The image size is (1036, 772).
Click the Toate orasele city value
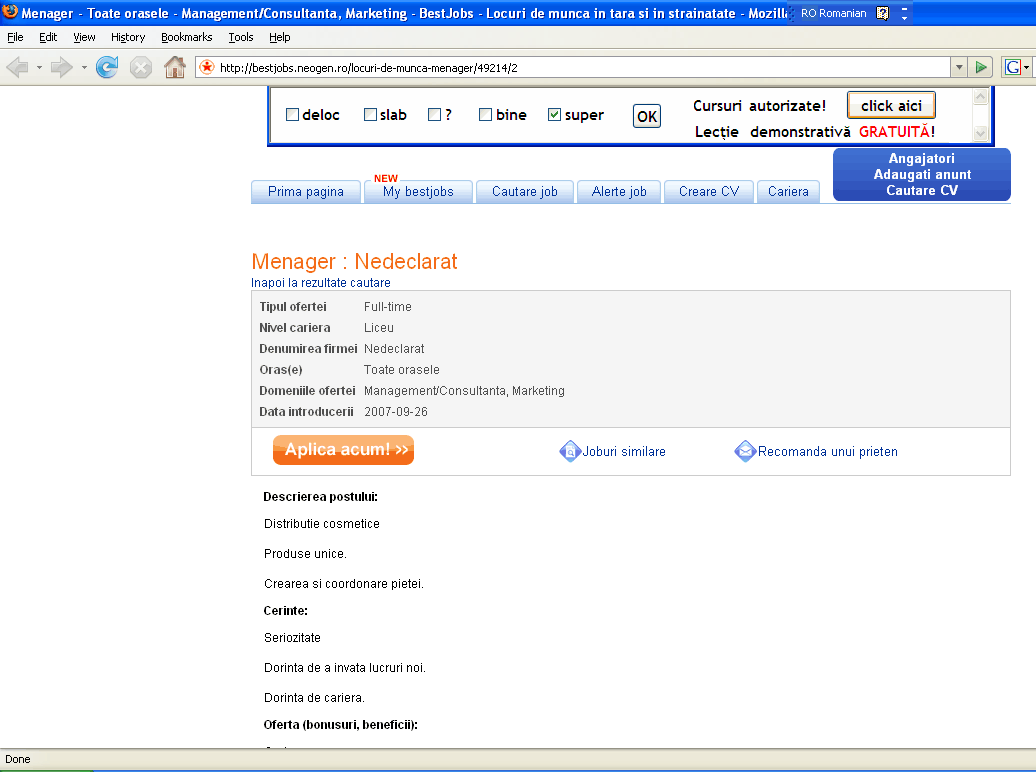tap(402, 369)
